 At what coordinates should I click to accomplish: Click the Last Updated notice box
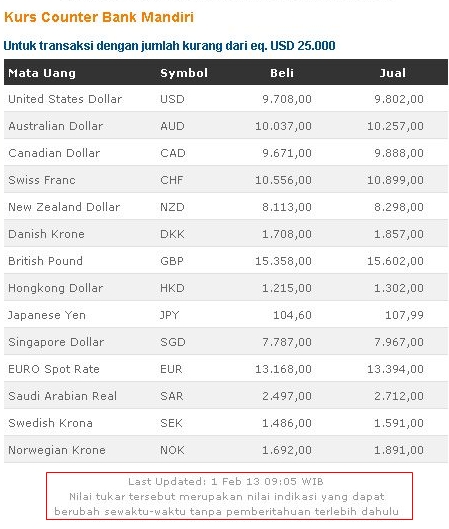point(229,496)
